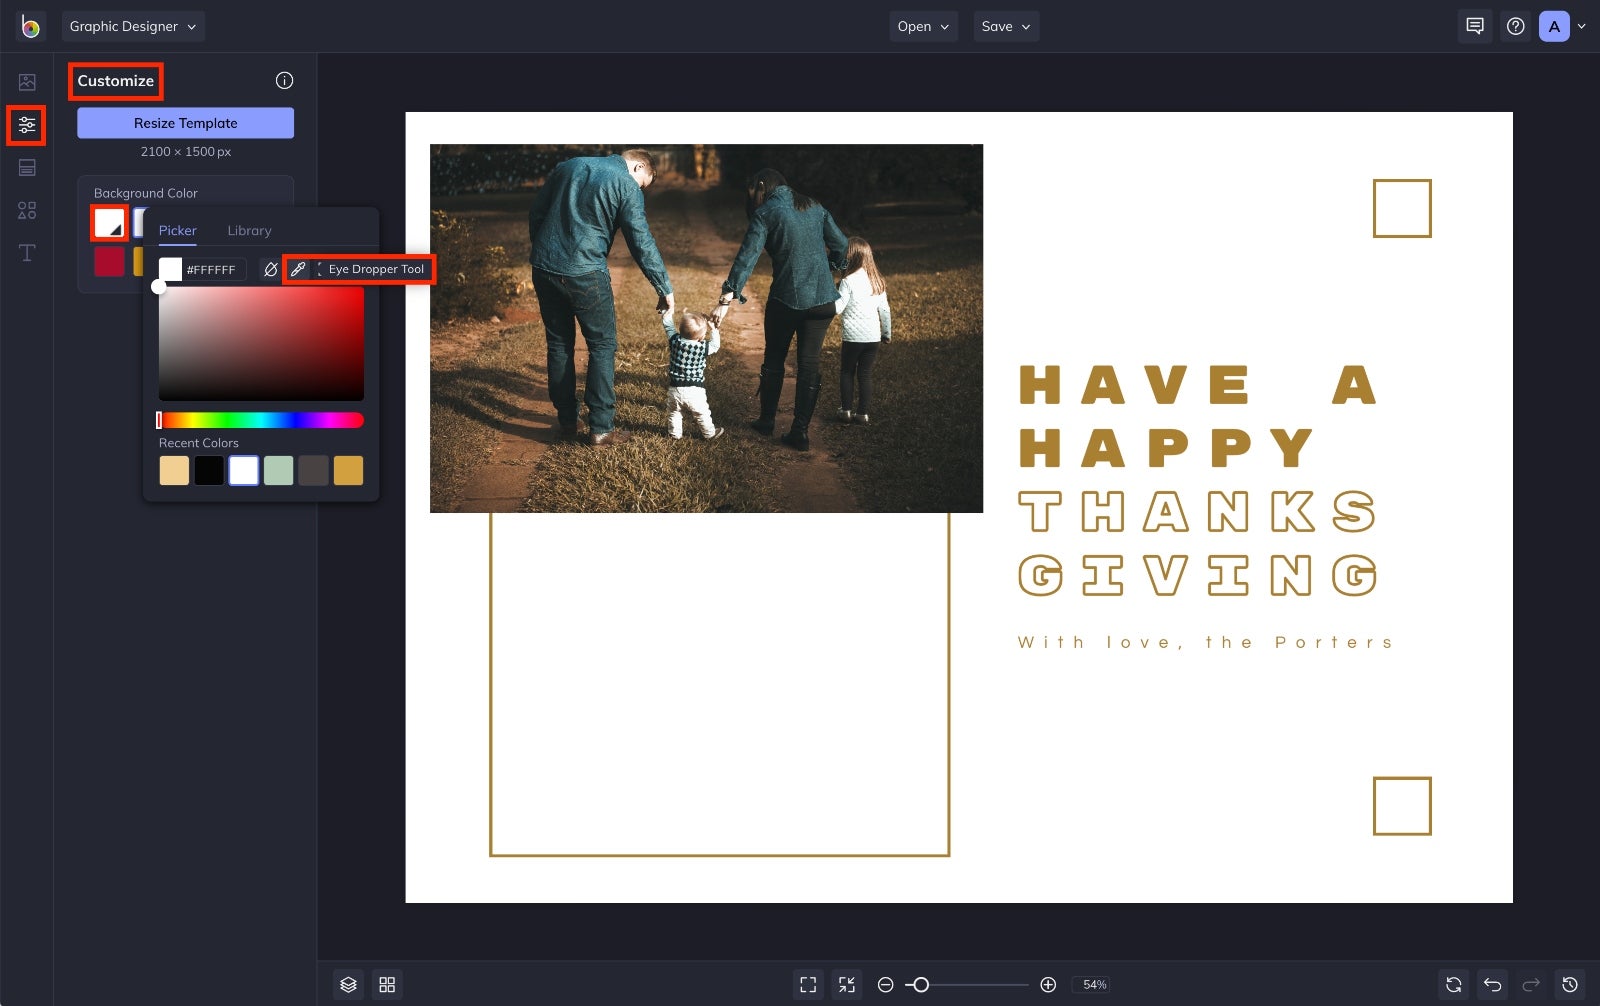Expand the Graphic Designer dropdown
This screenshot has height=1006, width=1600.
coord(133,27)
